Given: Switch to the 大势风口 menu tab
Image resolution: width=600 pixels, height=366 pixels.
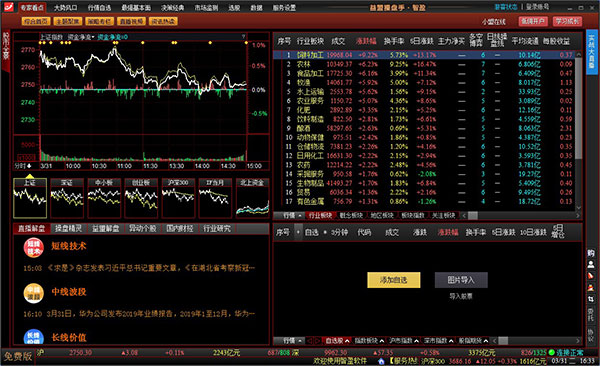Looking at the screenshot, I should 65,7.
